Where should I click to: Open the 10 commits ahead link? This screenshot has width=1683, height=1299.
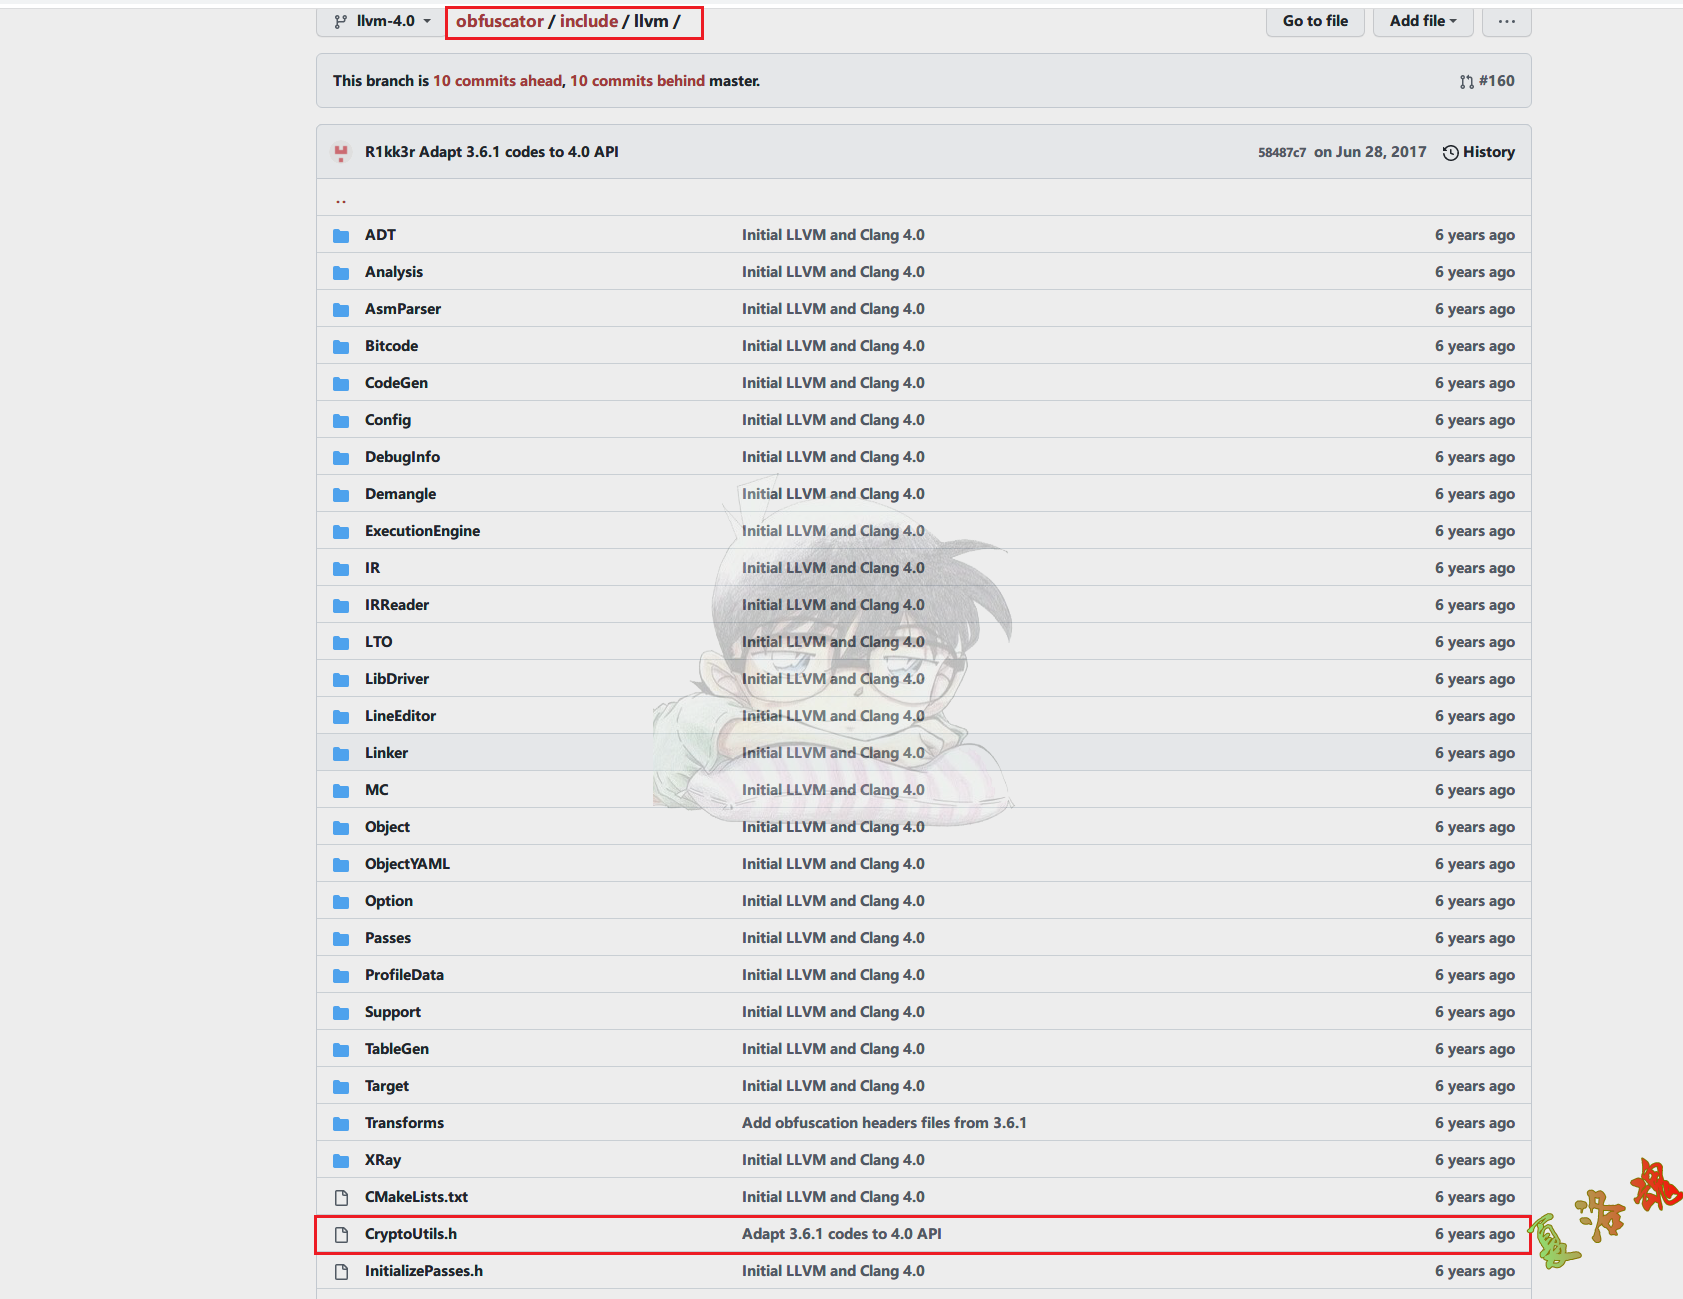point(497,81)
